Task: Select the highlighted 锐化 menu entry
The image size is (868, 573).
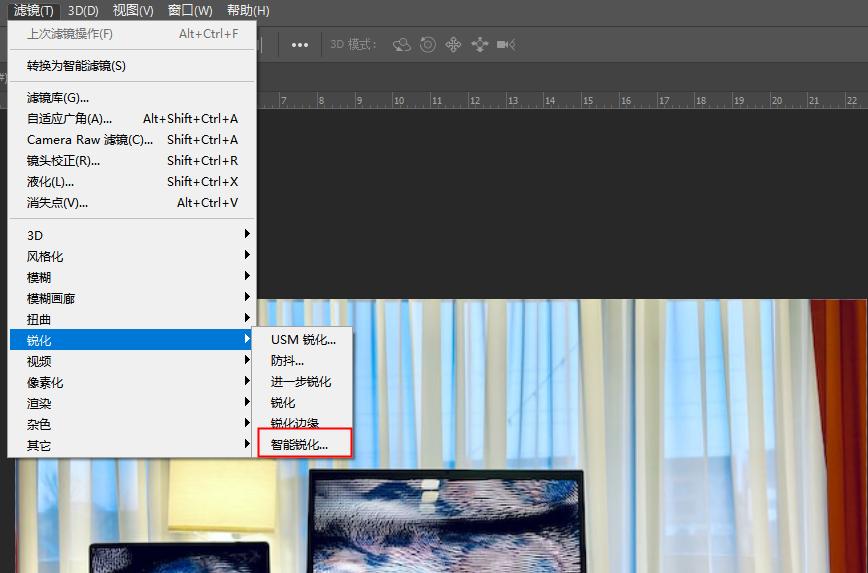Action: tap(132, 340)
